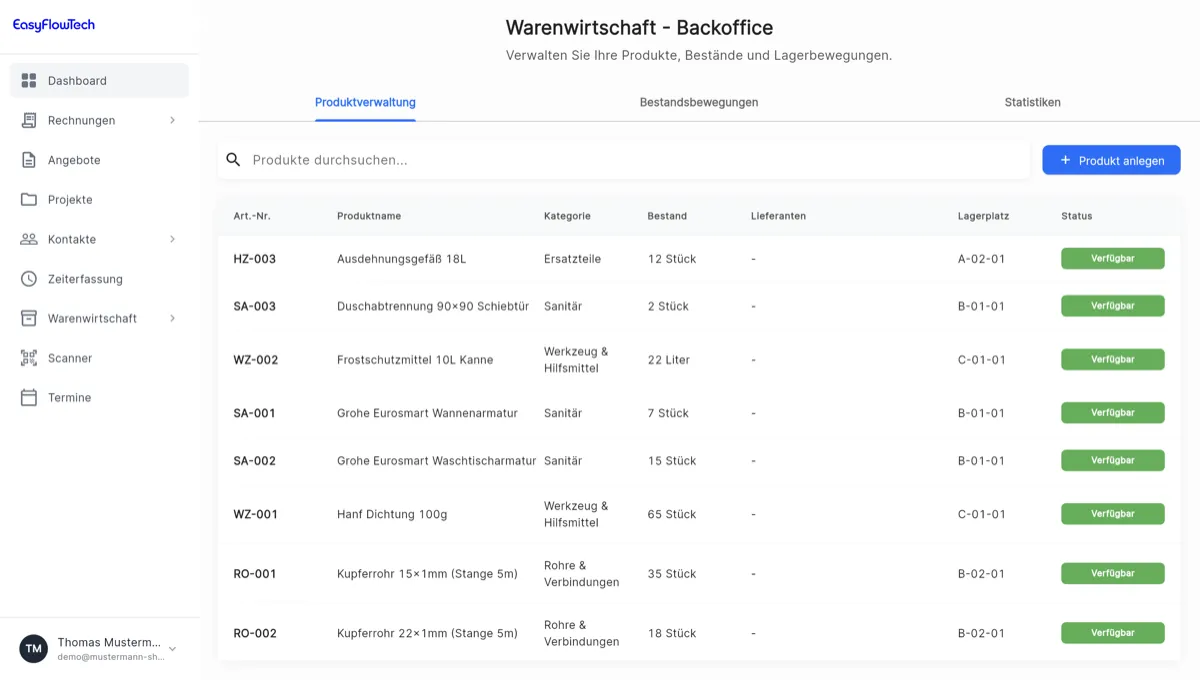Click the TM user avatar at bottom left
Screen dimensions: 1200x680
(x=33, y=649)
